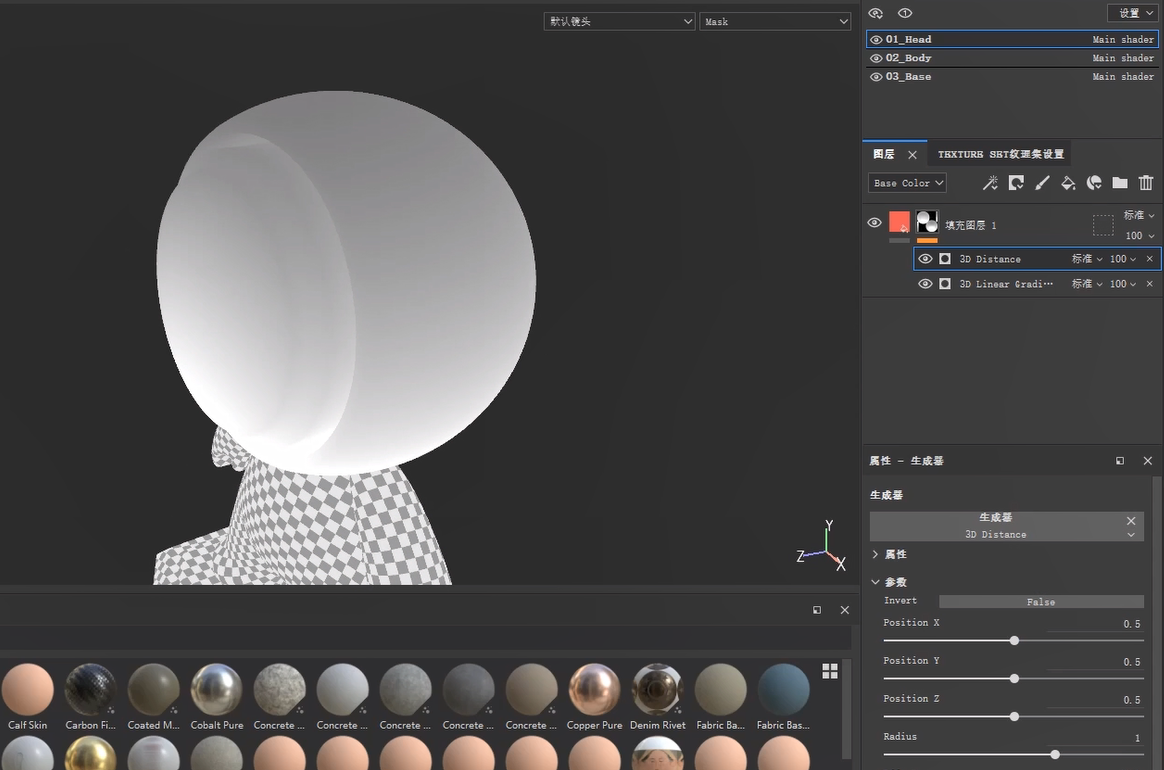Add a folder with the folder icon

click(x=1120, y=183)
